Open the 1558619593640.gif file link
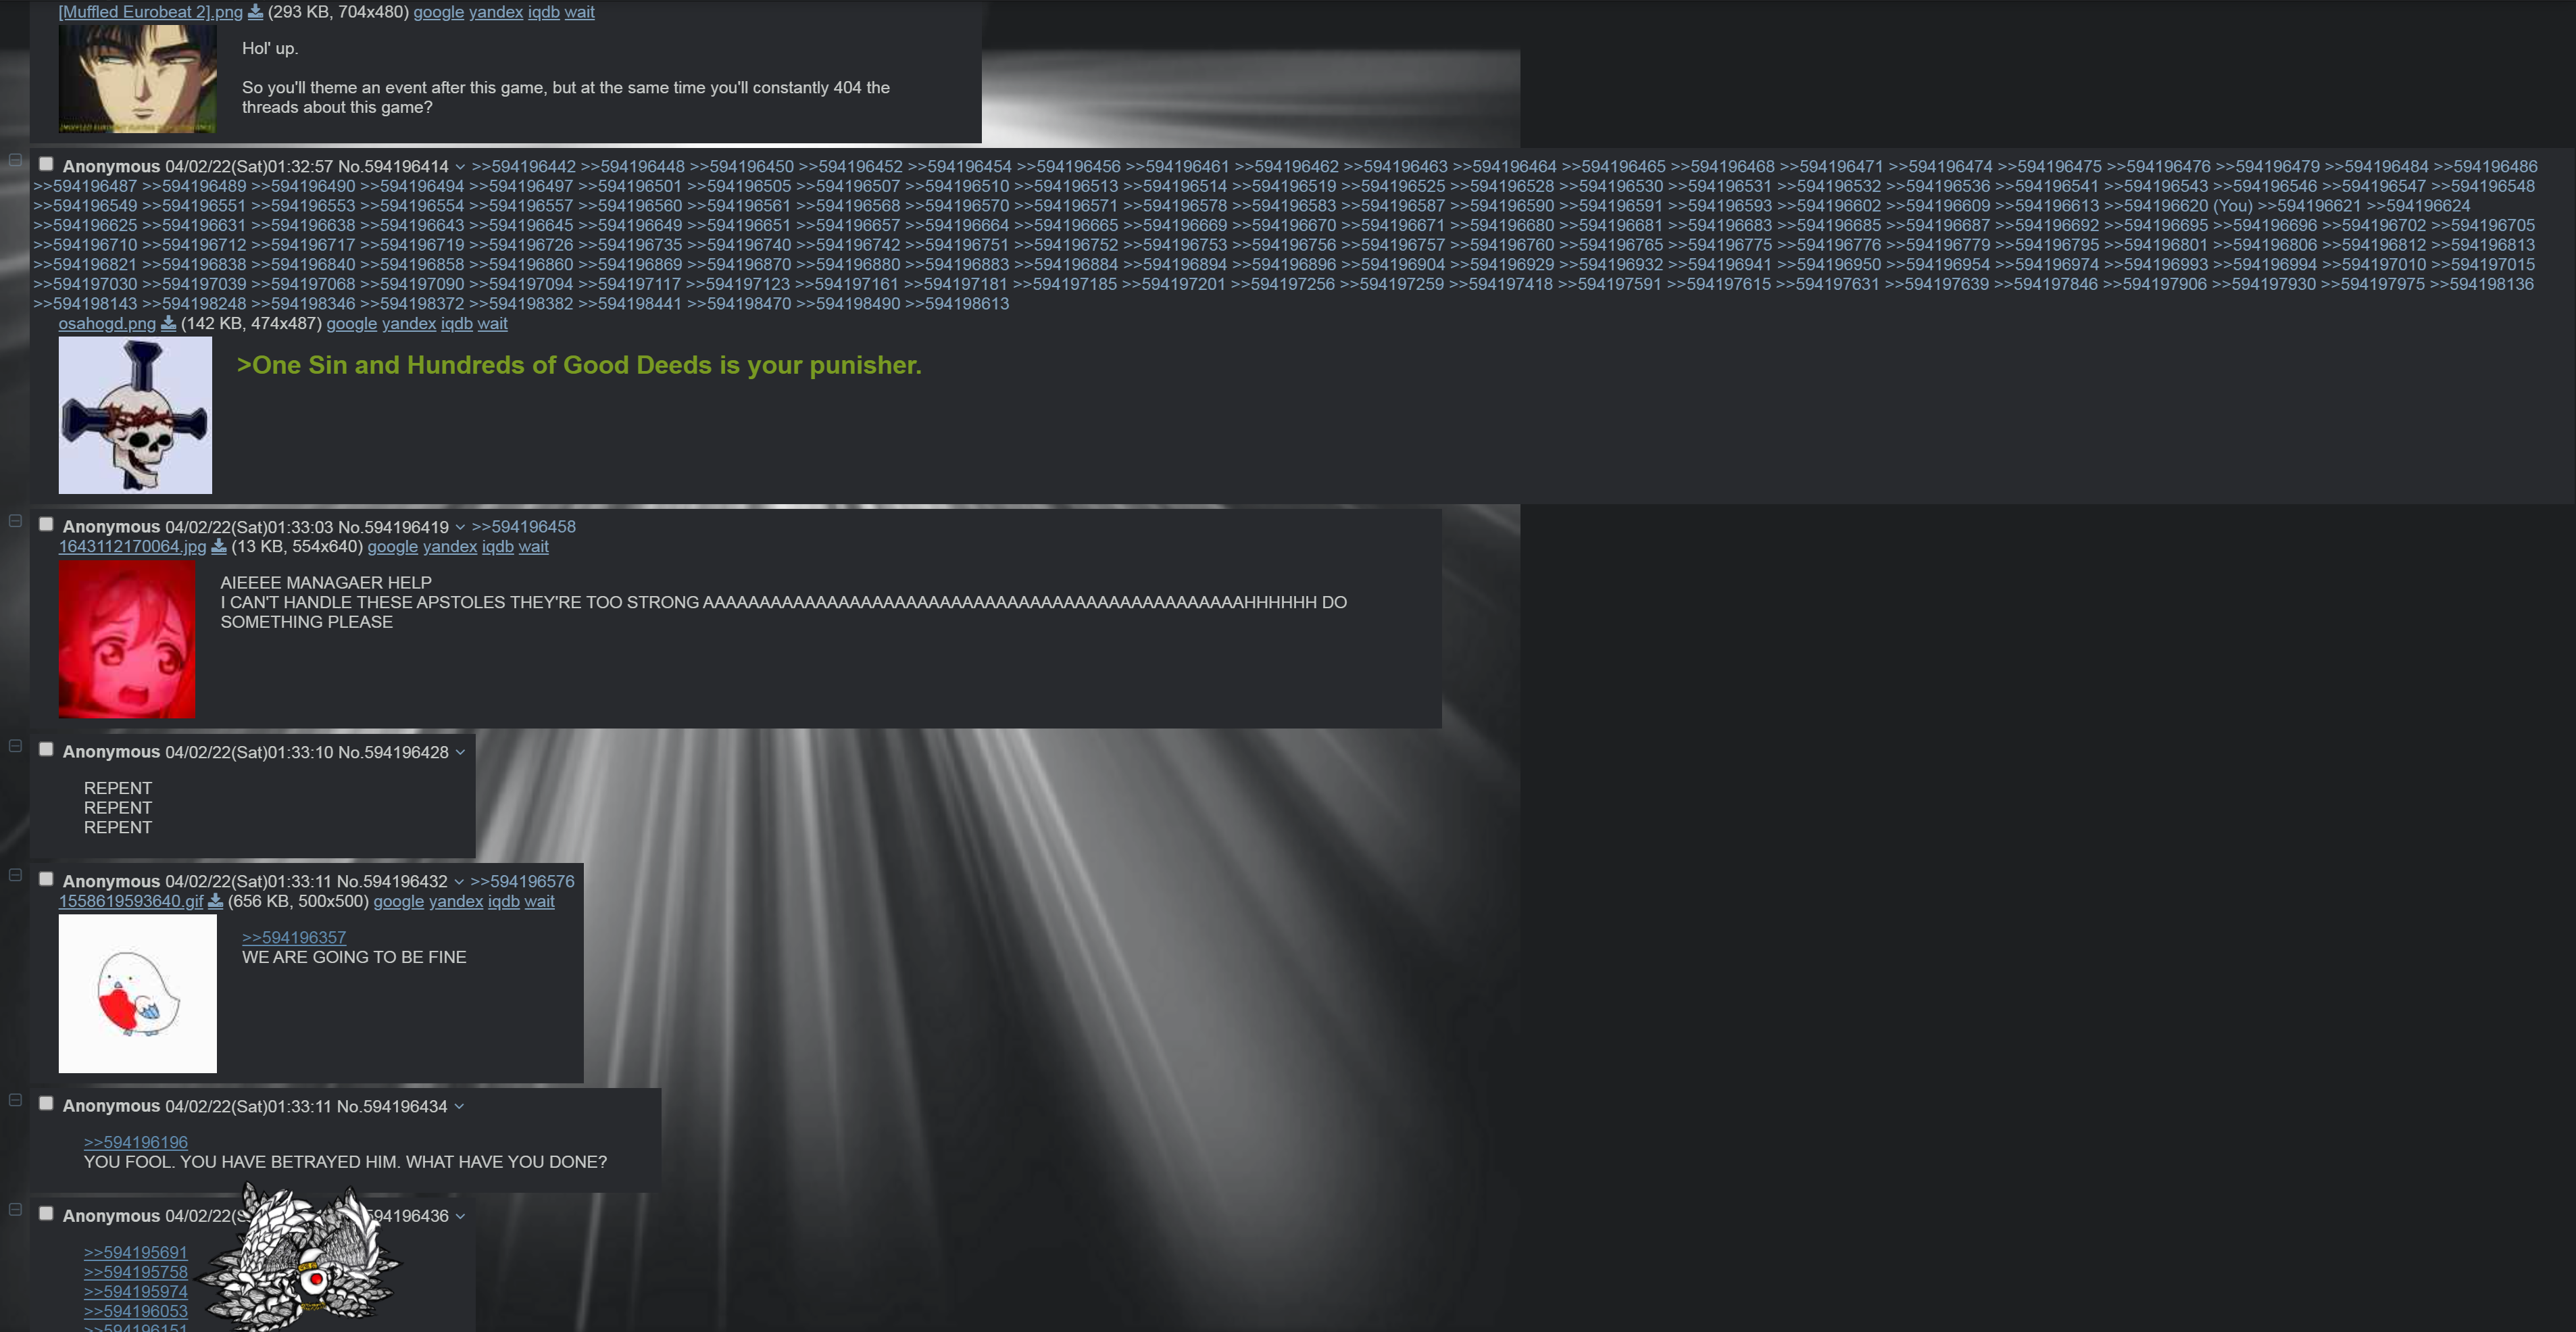The width and height of the screenshot is (2576, 1332). click(x=131, y=901)
